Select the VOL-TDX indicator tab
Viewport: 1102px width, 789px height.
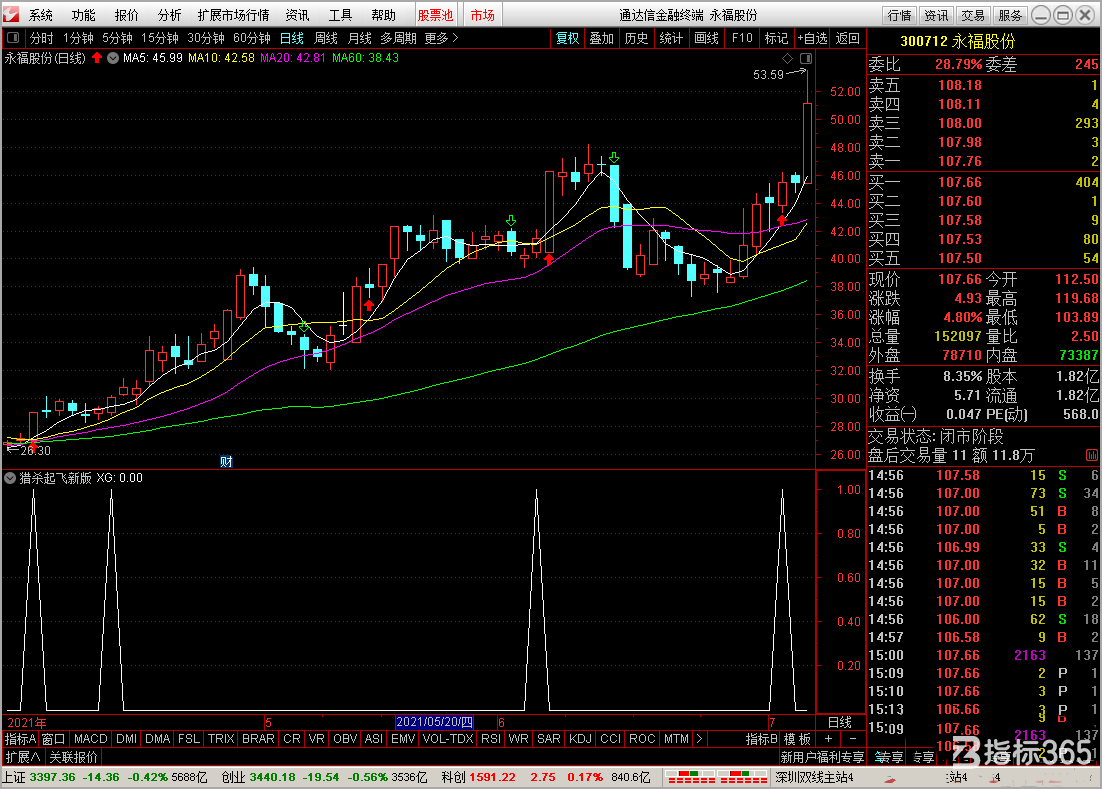point(448,738)
